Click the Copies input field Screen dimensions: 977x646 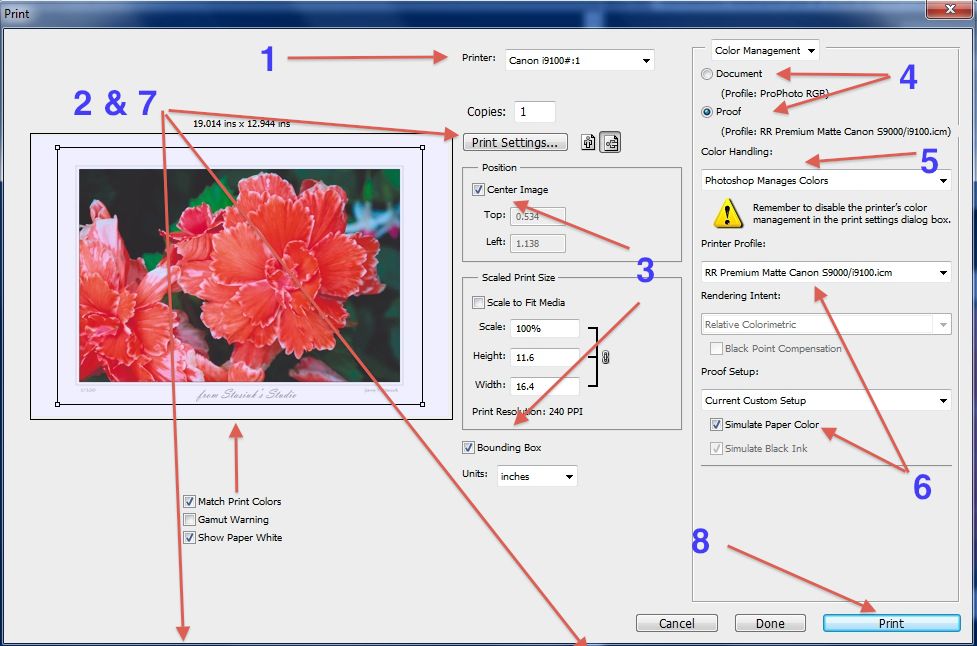(535, 112)
